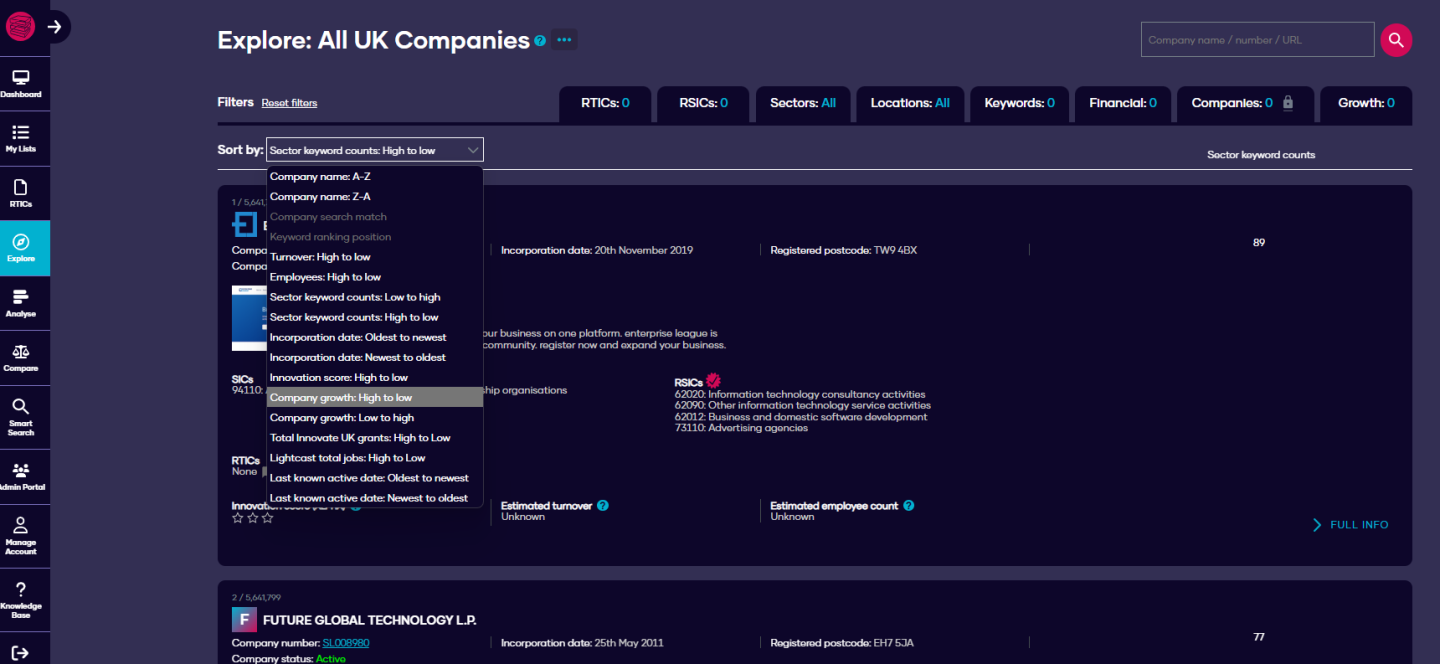Click the search magnifier icon
The height and width of the screenshot is (664, 1440).
point(1396,40)
